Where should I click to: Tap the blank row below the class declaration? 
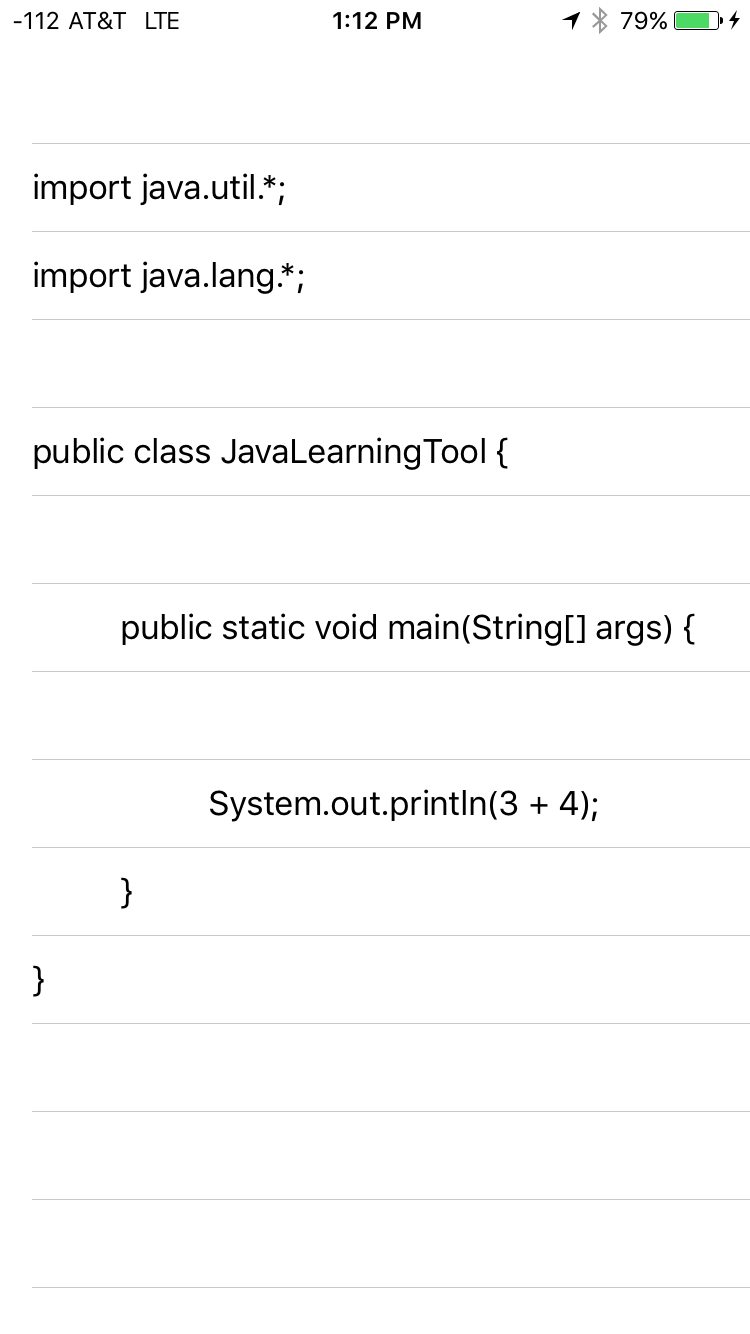390,540
